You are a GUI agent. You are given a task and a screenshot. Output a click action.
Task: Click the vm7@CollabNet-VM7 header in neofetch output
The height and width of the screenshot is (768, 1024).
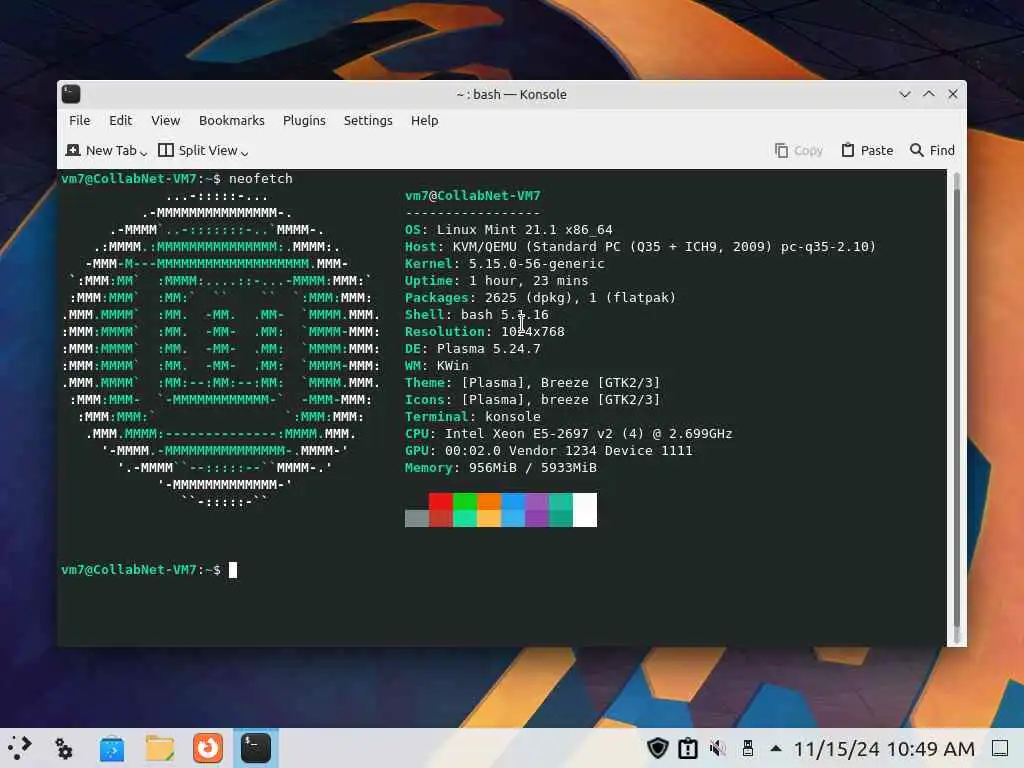coord(473,196)
